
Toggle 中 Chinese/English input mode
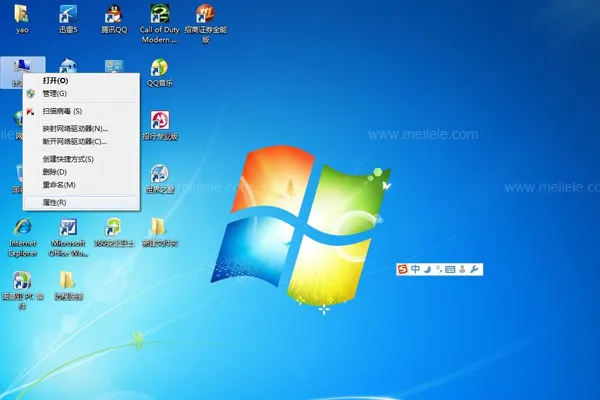click(x=415, y=269)
